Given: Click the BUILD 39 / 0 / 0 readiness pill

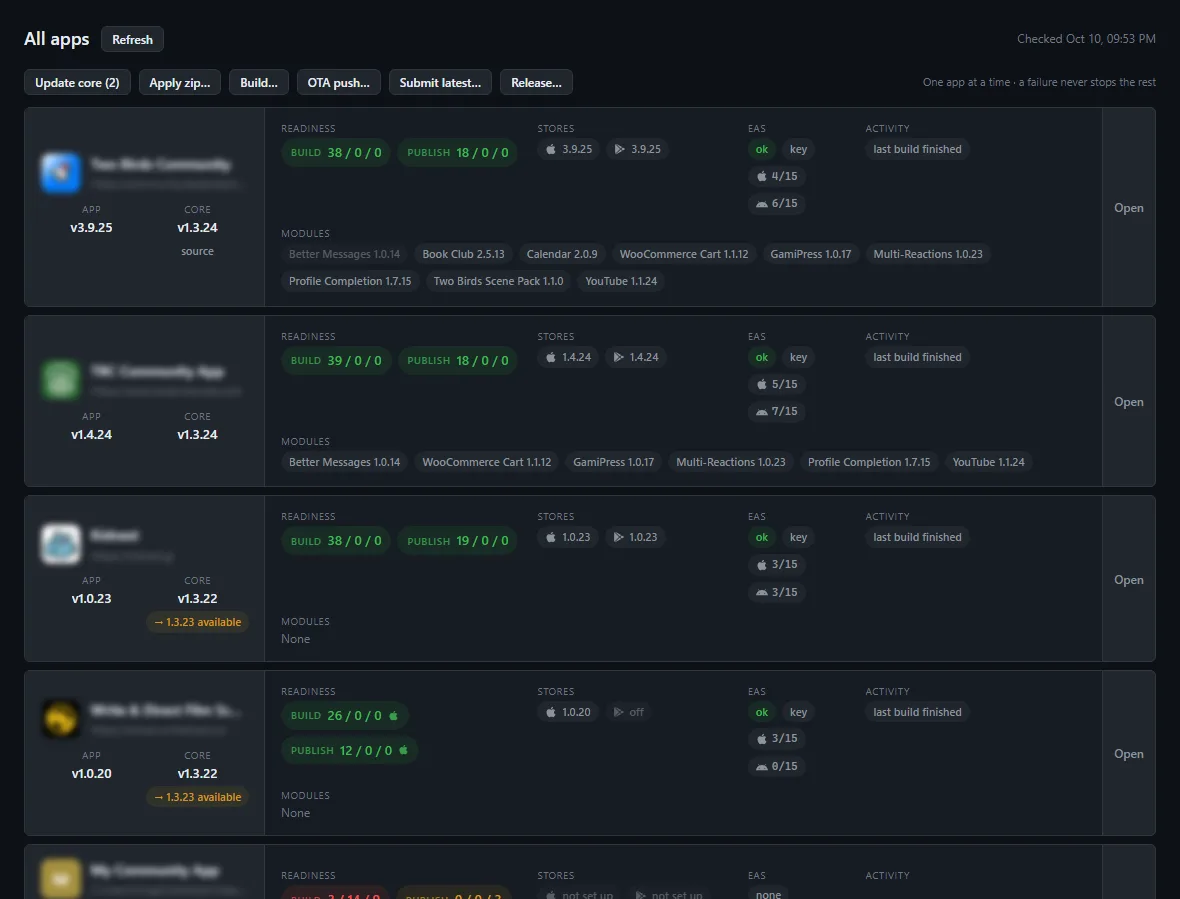Looking at the screenshot, I should click(x=336, y=360).
